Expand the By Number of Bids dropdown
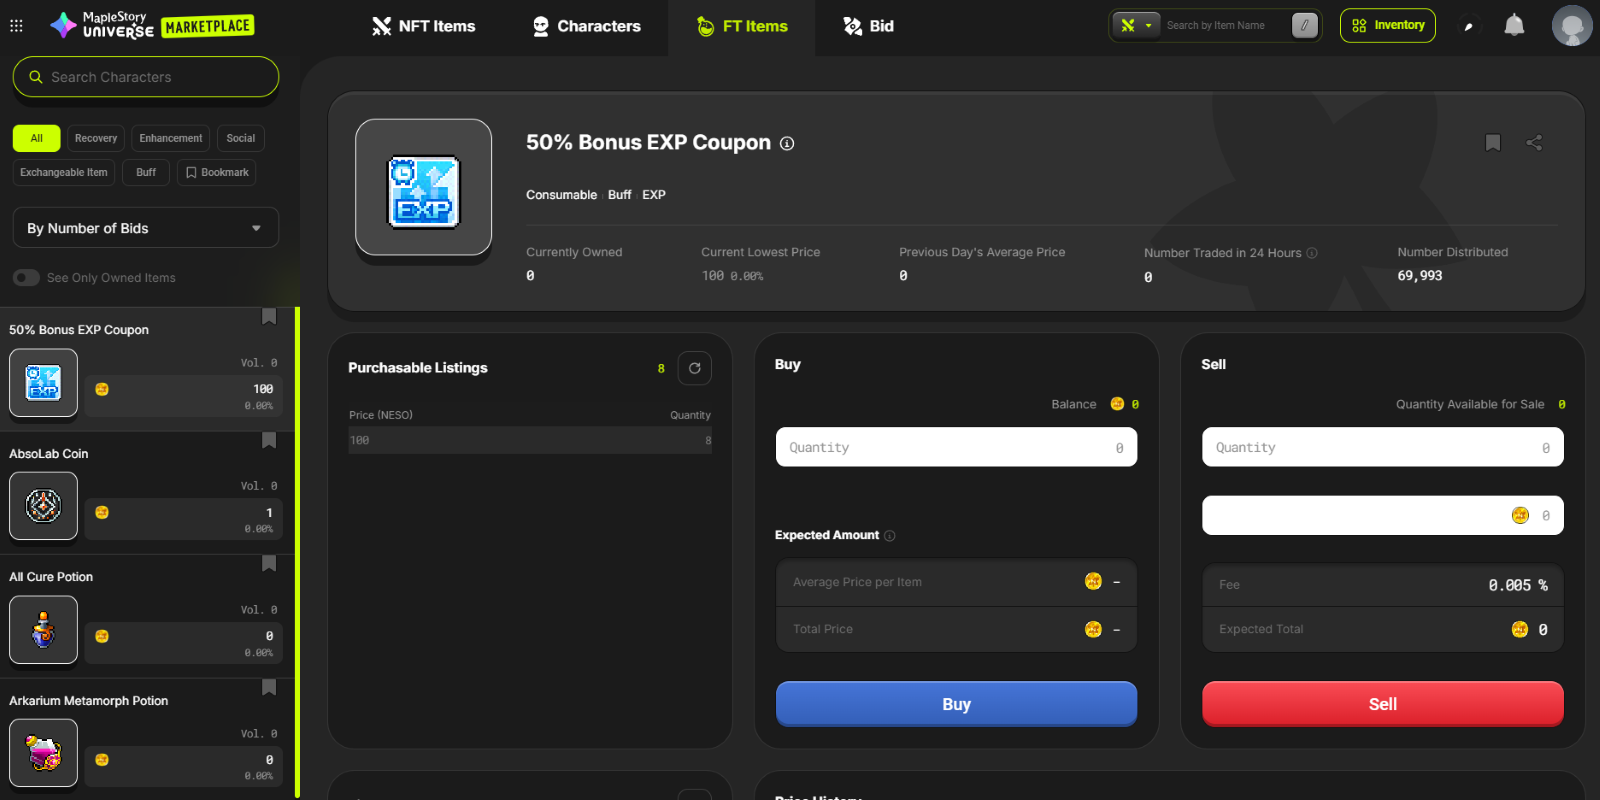The image size is (1600, 800). click(x=146, y=228)
